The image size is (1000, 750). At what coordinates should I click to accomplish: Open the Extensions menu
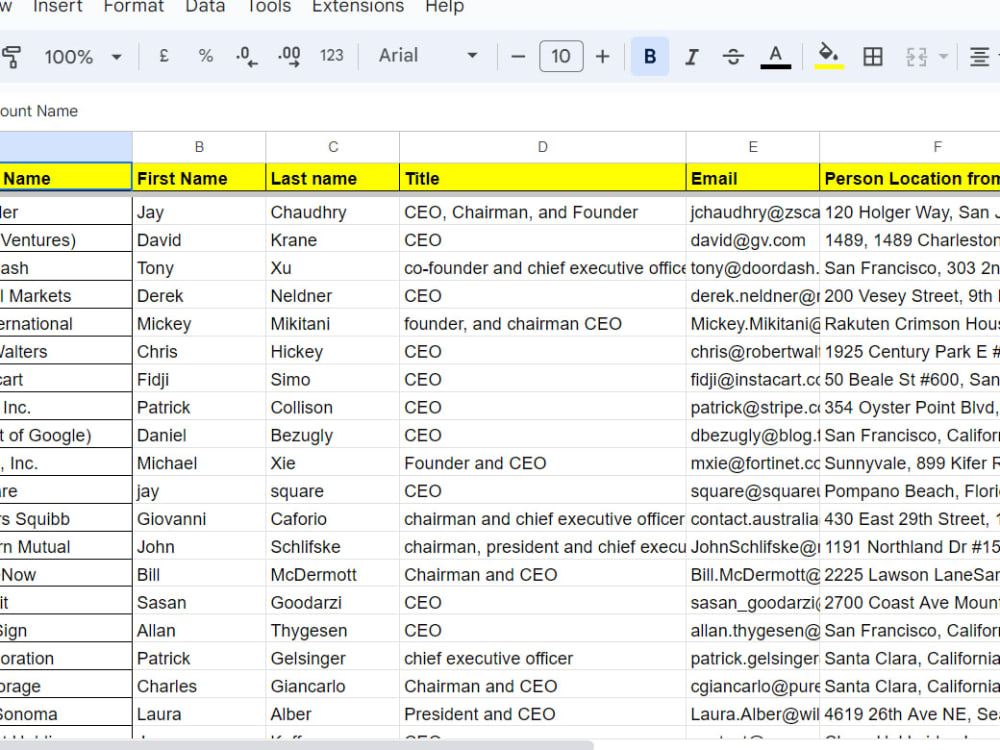357,8
